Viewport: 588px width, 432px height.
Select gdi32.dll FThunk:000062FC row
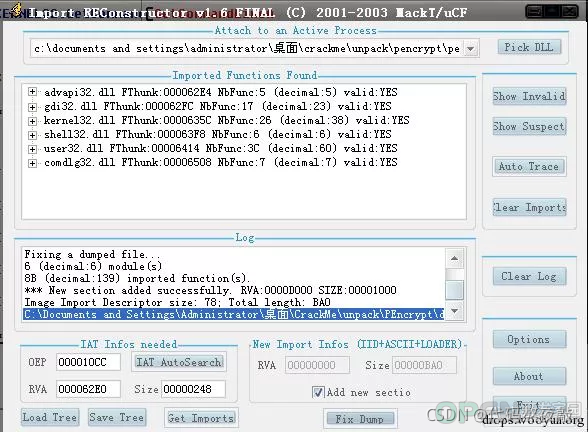tap(218, 106)
